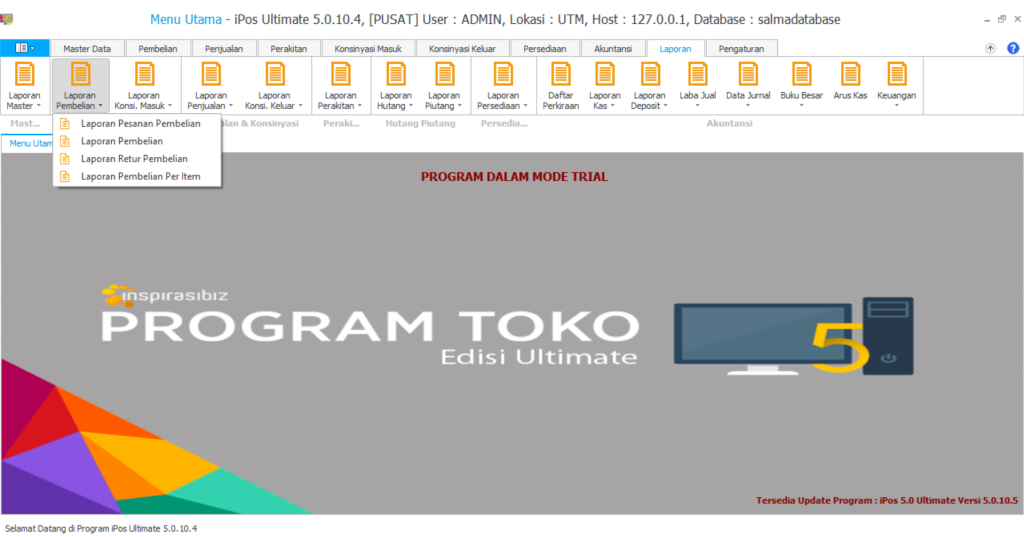Click the Keuangan report icon
The height and width of the screenshot is (537, 1024).
coord(896,86)
